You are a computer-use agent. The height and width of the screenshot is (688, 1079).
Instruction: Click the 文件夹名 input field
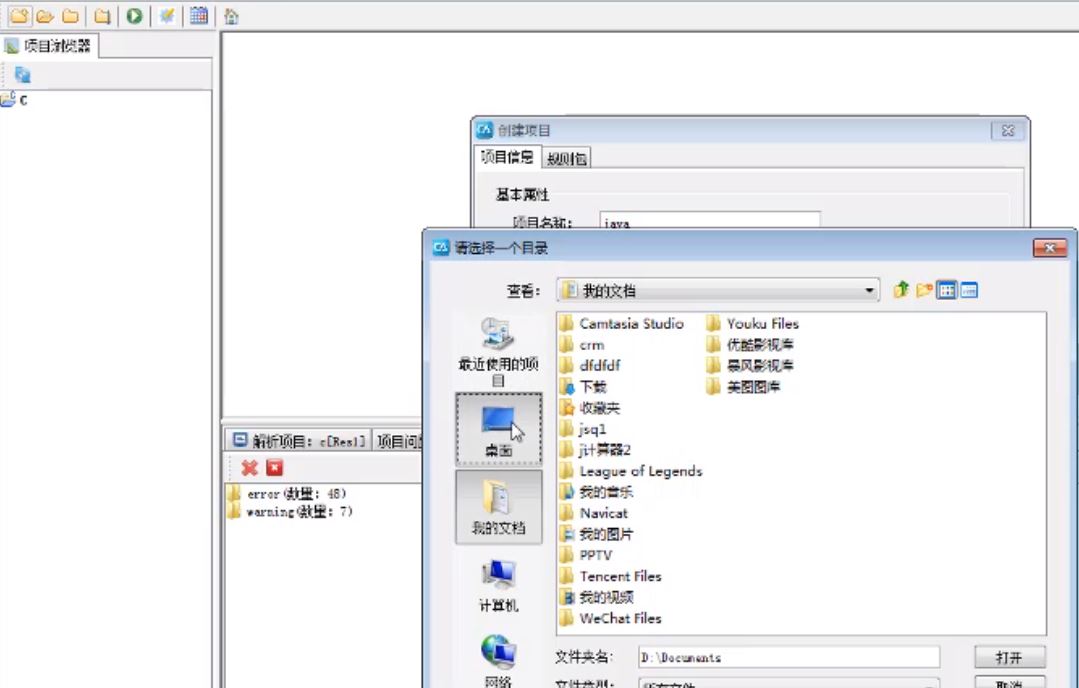[x=787, y=657]
